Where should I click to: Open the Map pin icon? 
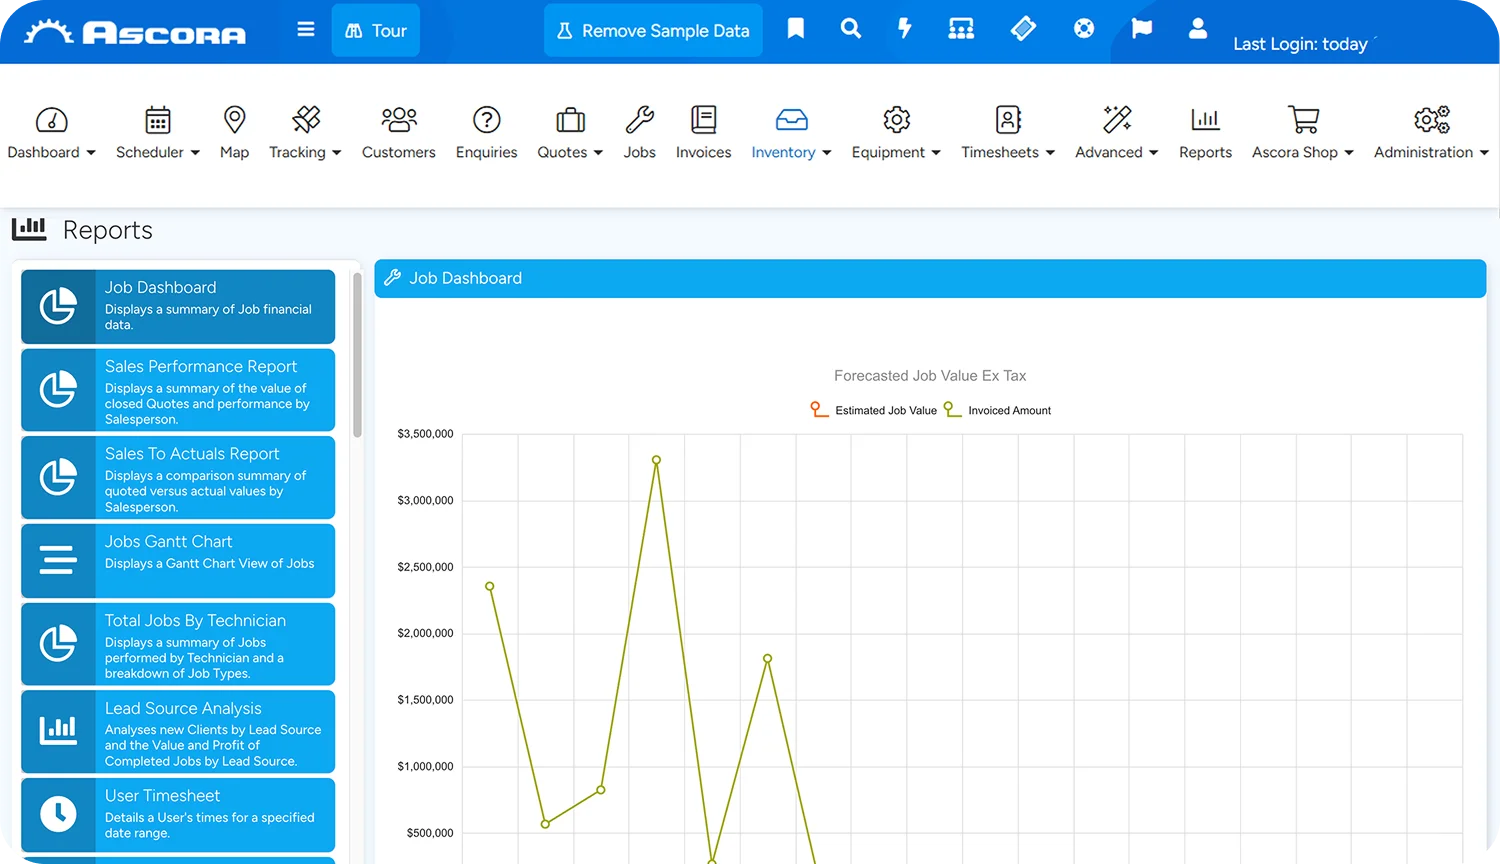235,120
